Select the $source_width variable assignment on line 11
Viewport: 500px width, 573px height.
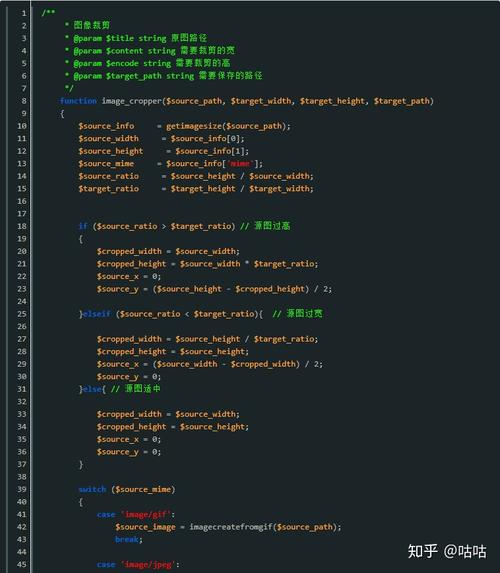click(x=161, y=139)
